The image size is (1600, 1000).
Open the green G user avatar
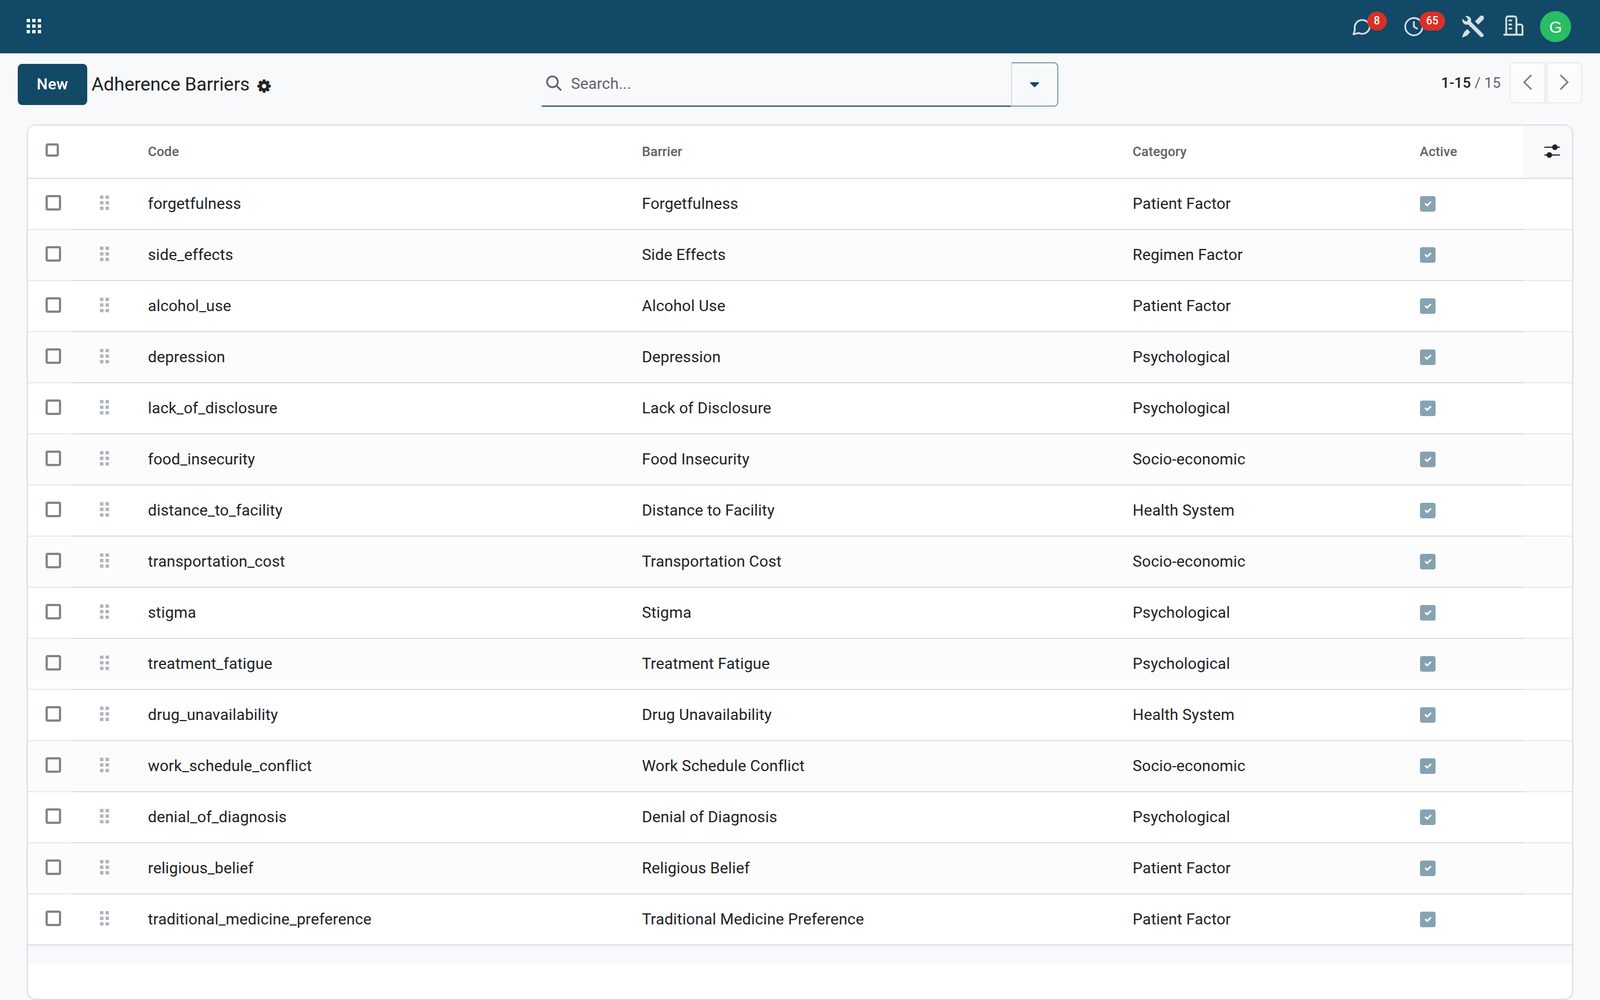point(1555,26)
